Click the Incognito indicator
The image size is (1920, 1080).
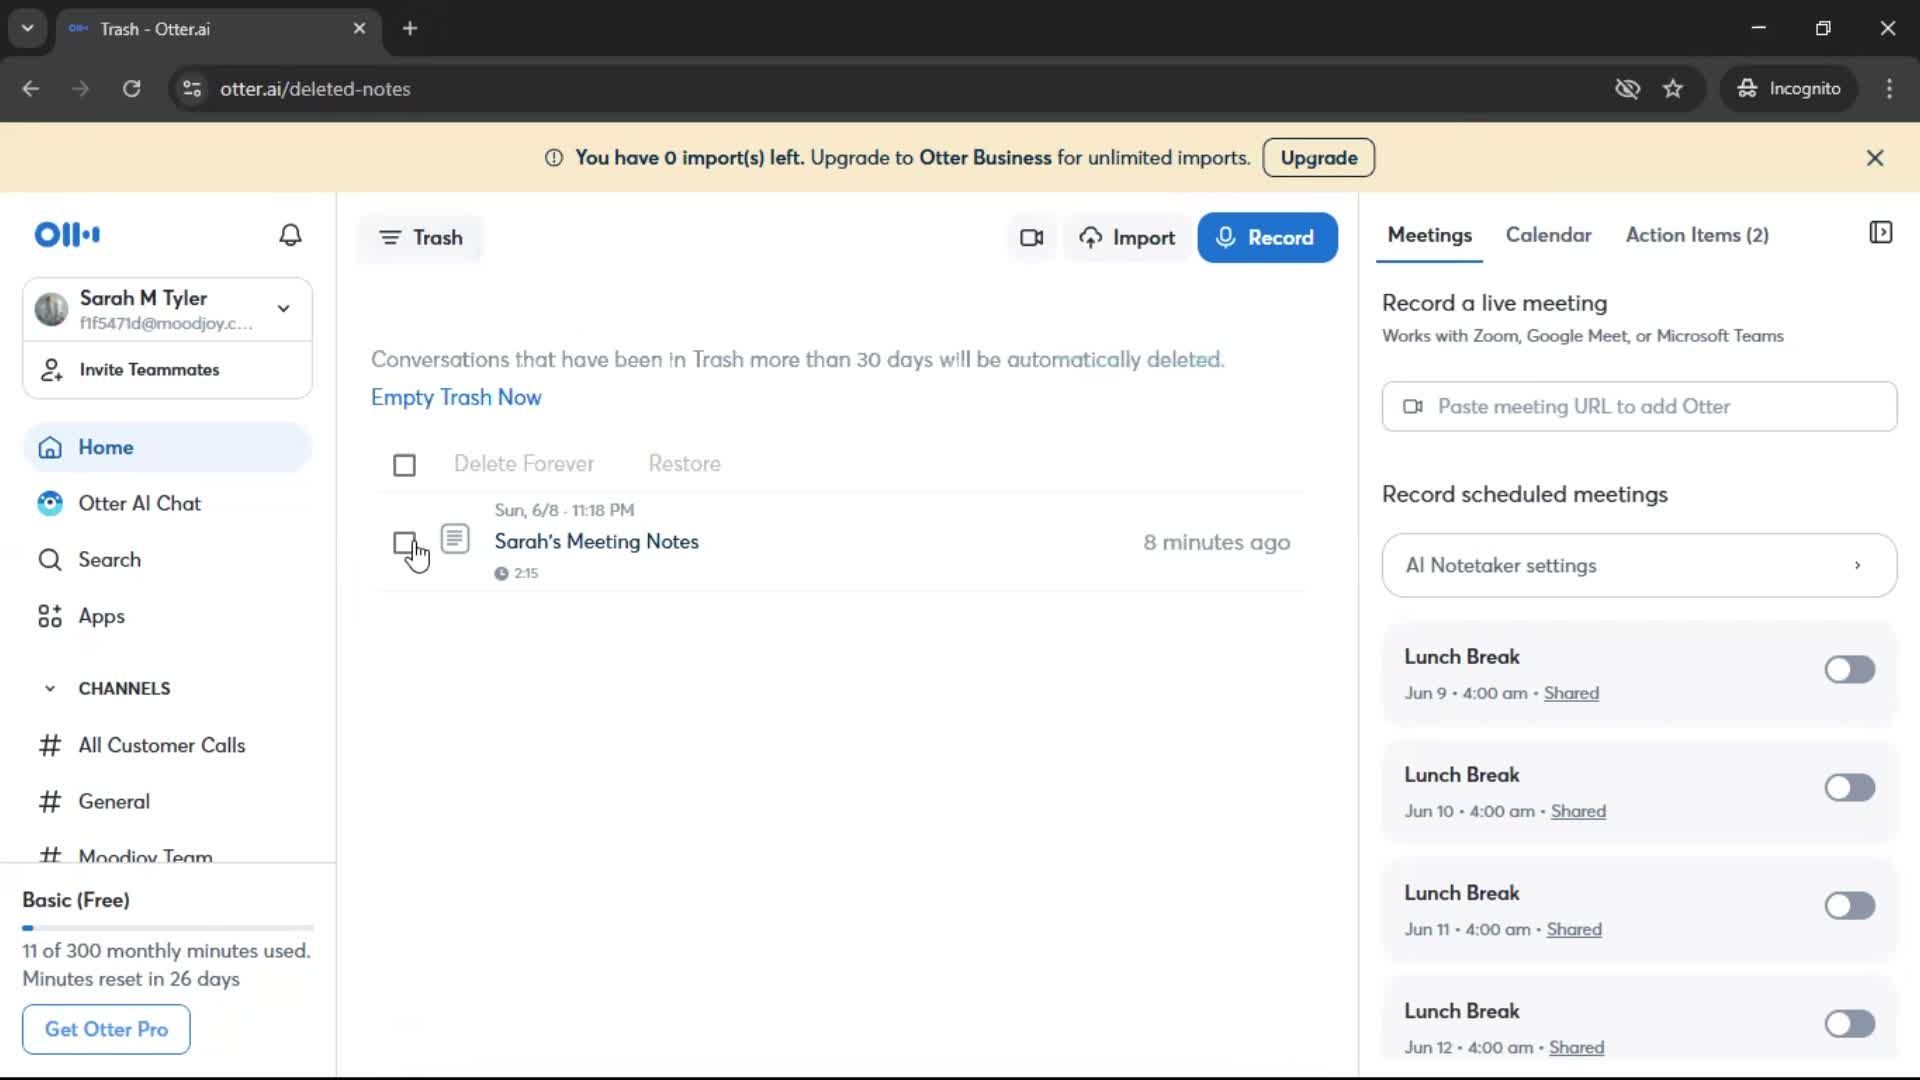click(1788, 88)
